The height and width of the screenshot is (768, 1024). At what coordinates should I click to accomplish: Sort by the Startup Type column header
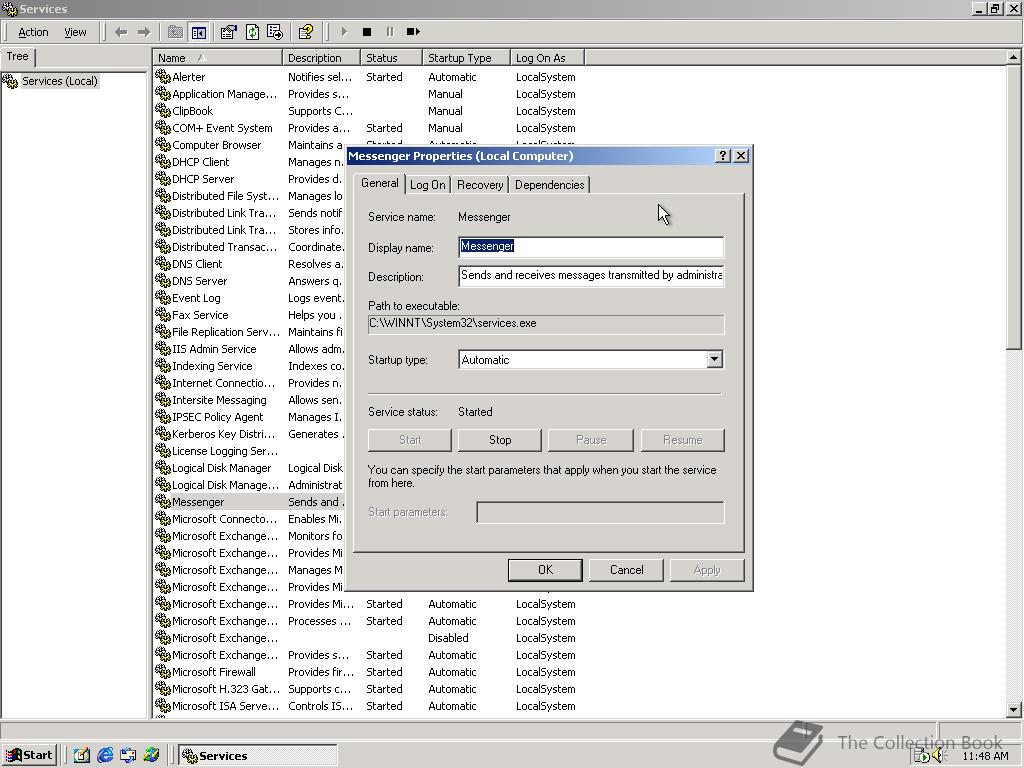coord(466,57)
